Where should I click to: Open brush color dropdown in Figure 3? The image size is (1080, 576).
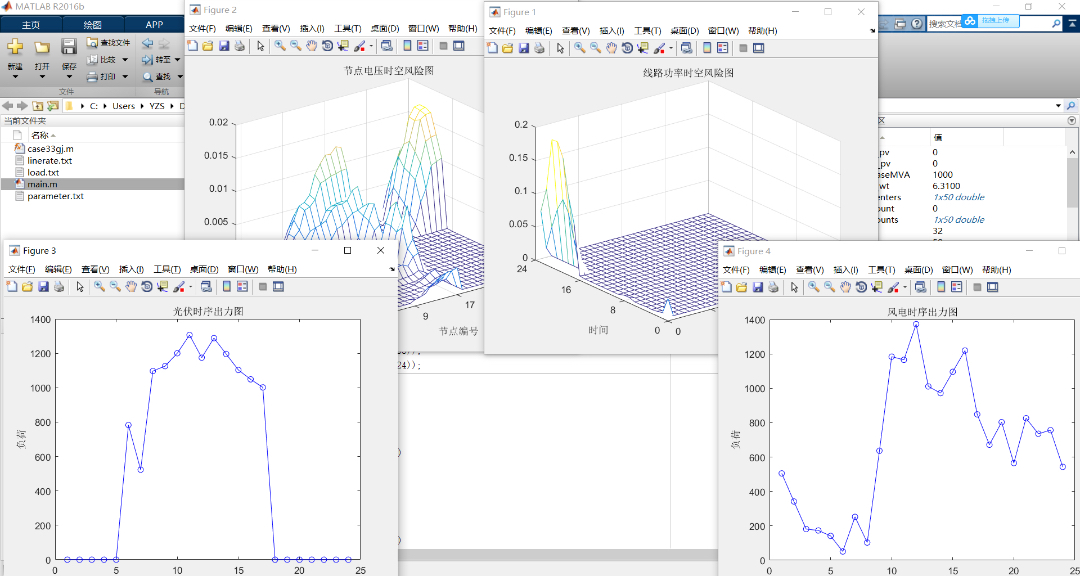tap(191, 287)
